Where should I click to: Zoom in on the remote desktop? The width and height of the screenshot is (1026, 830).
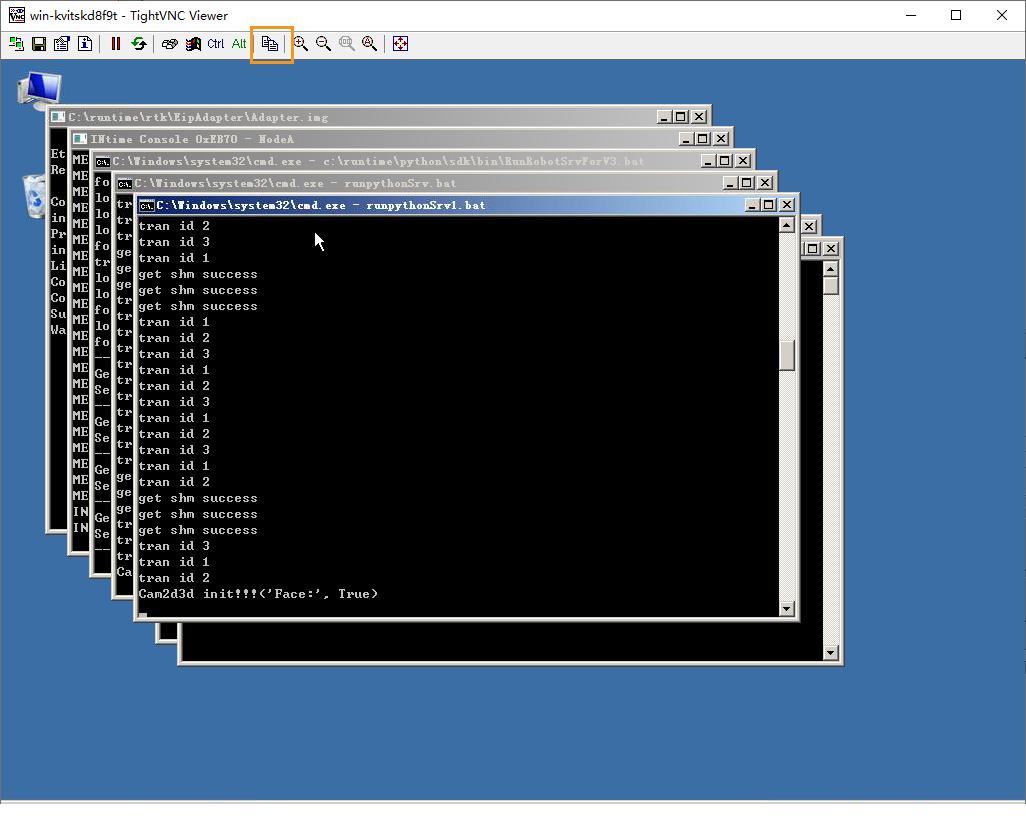pos(300,44)
